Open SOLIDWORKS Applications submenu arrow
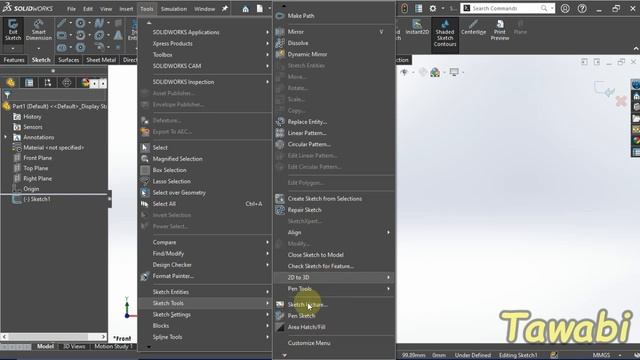 tap(267, 32)
